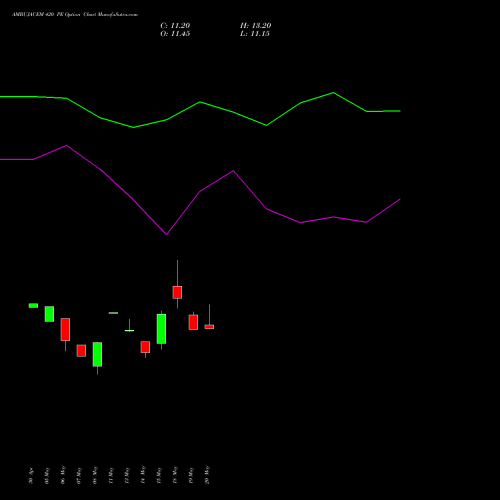Click the low value 'L: 11.15'
This screenshot has height=500, width=500.
click(x=255, y=34)
